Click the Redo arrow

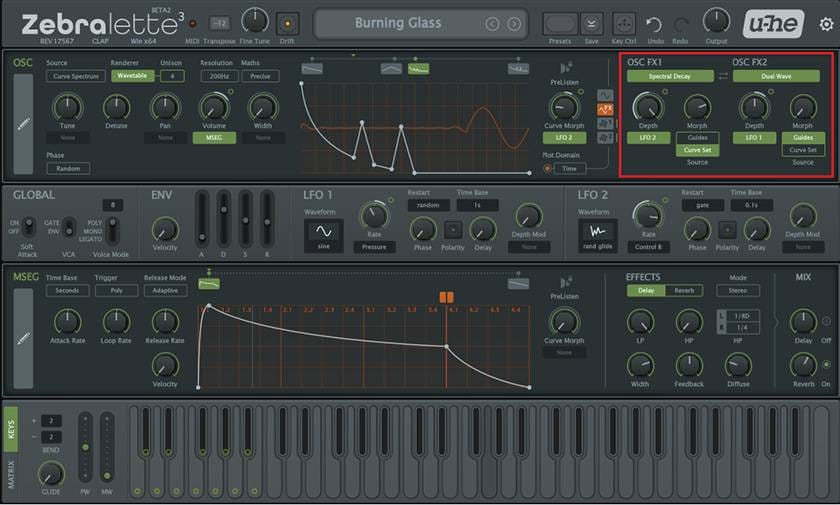pos(680,25)
